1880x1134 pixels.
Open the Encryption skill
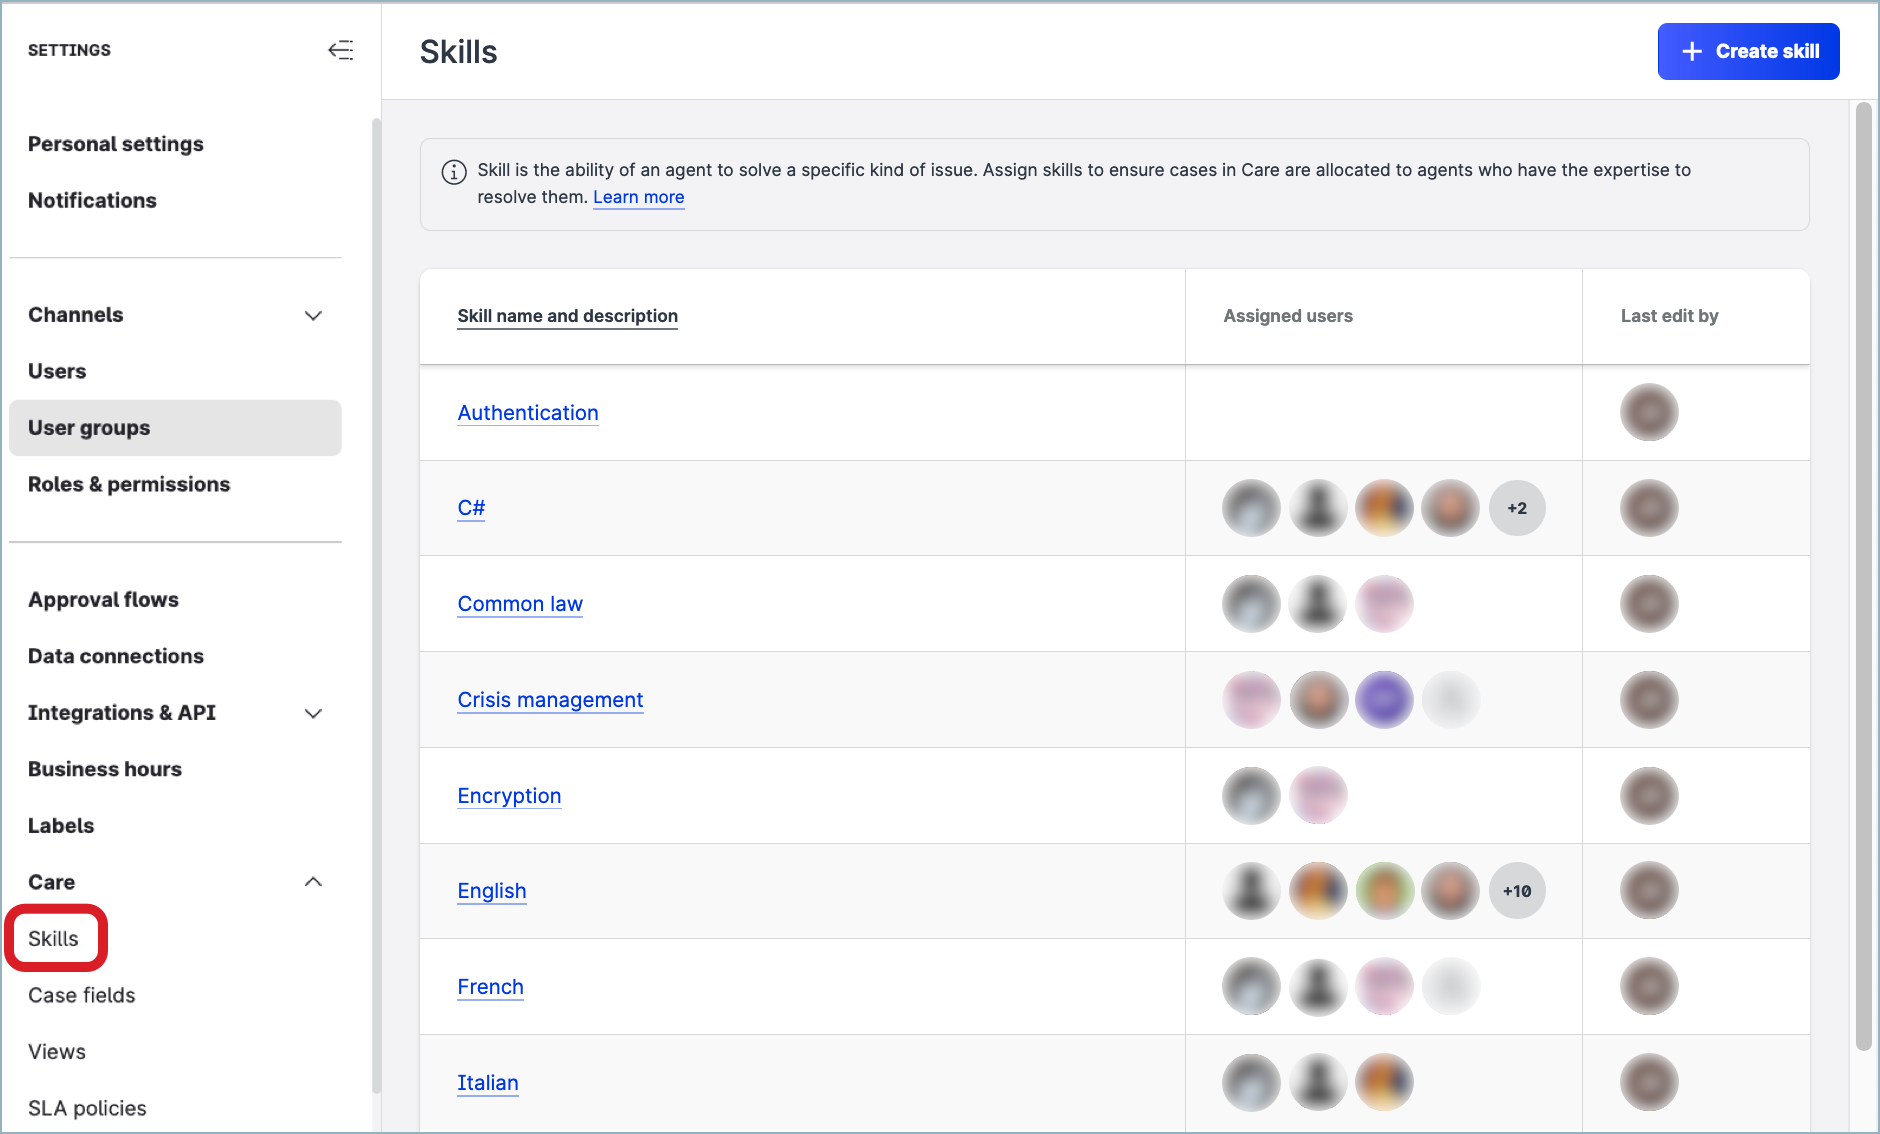pyautogui.click(x=509, y=796)
